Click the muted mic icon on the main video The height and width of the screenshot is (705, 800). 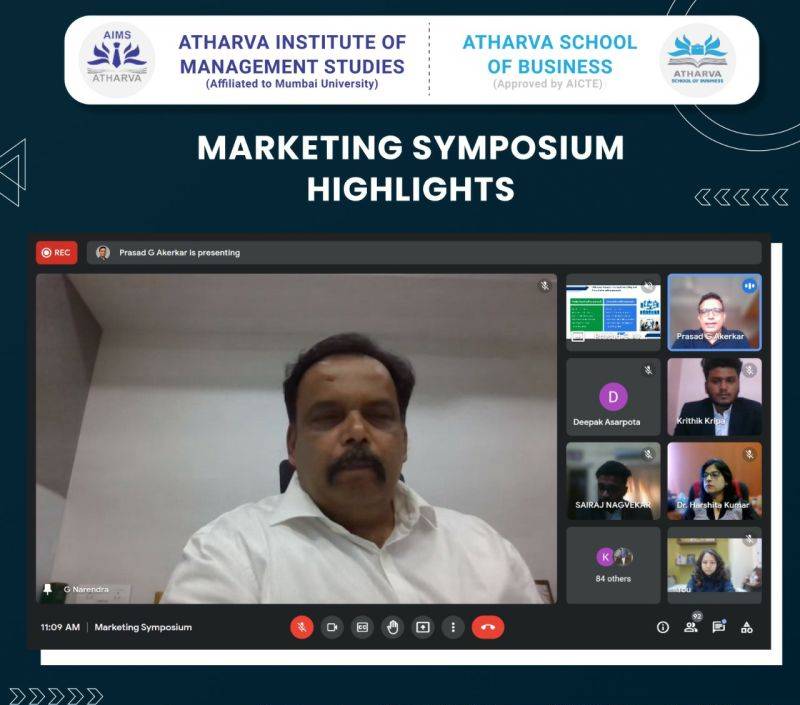(x=544, y=286)
